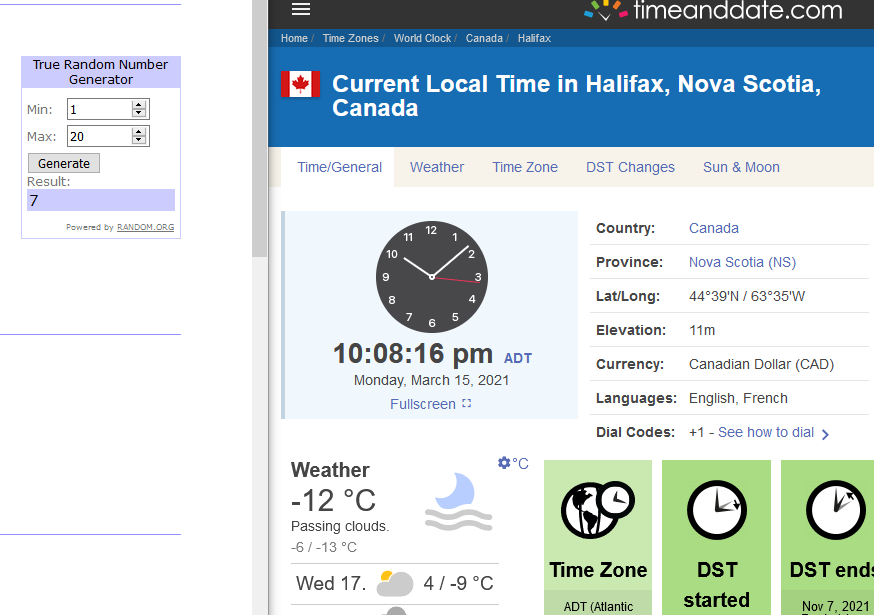Click the DST started clock icon

pos(717,510)
